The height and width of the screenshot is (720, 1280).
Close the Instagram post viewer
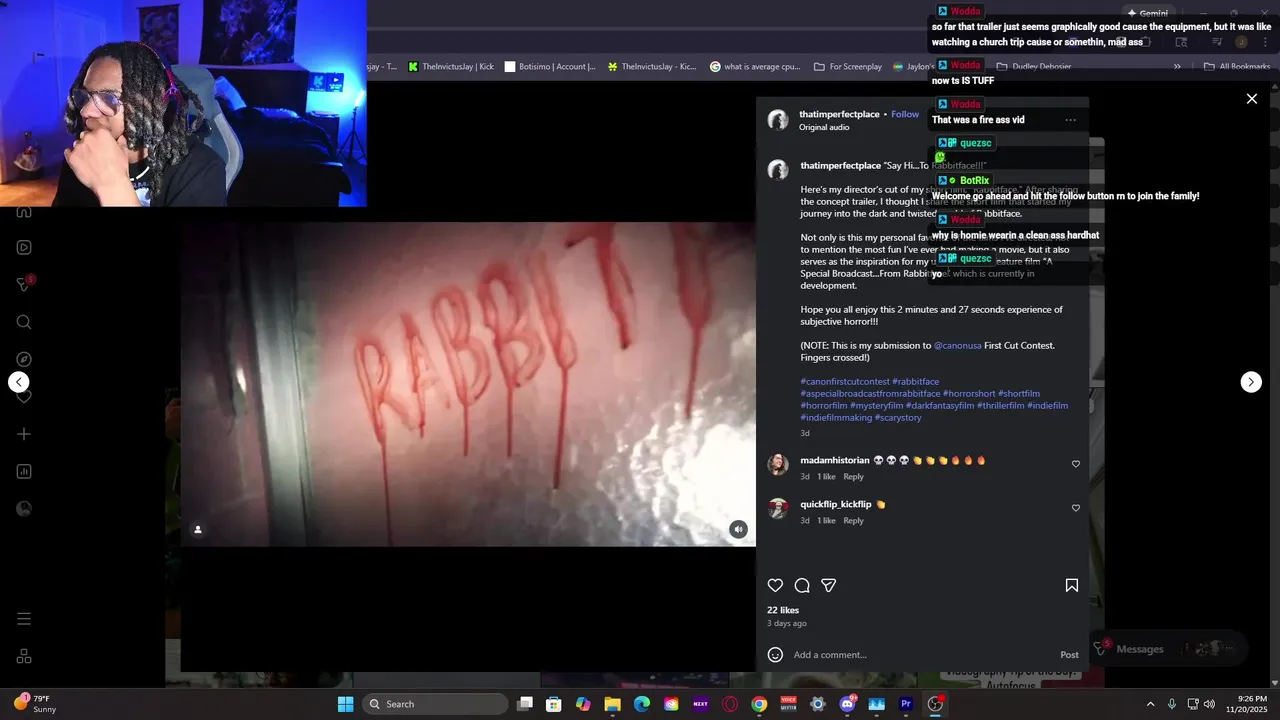coord(1251,98)
